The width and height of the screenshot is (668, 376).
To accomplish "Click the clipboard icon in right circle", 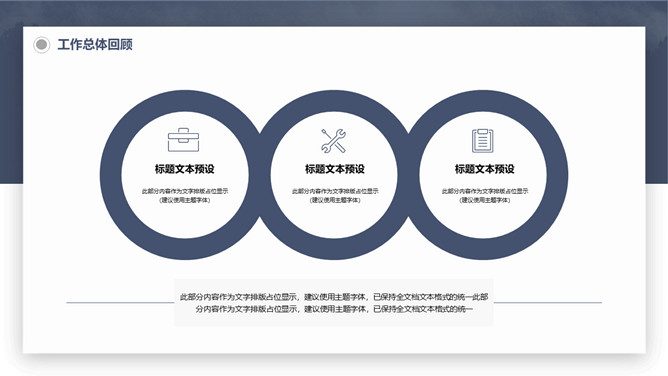I will point(483,141).
